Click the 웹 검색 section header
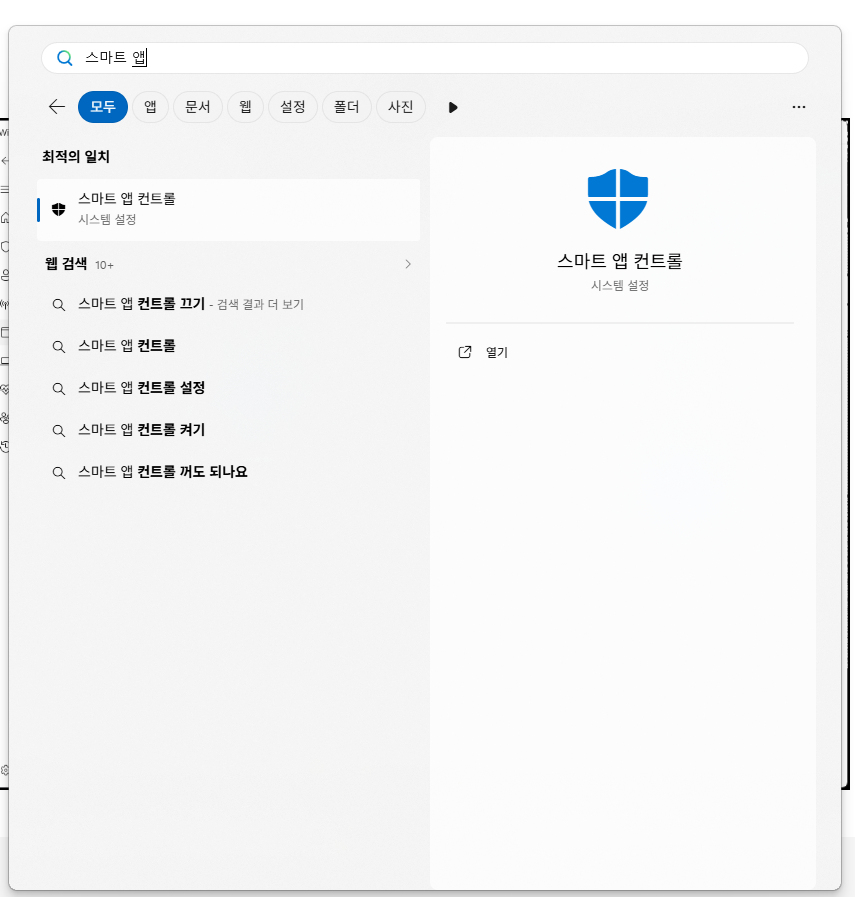This screenshot has height=897, width=855. [66, 264]
